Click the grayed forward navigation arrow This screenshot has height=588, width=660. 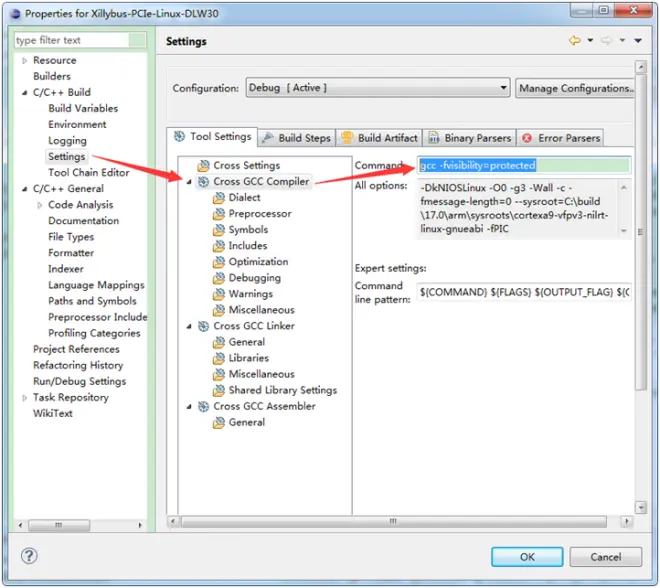click(x=606, y=40)
